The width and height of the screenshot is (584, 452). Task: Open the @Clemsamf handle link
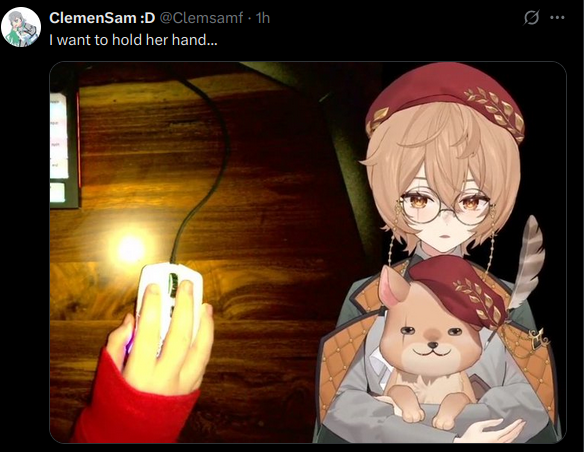click(x=201, y=17)
